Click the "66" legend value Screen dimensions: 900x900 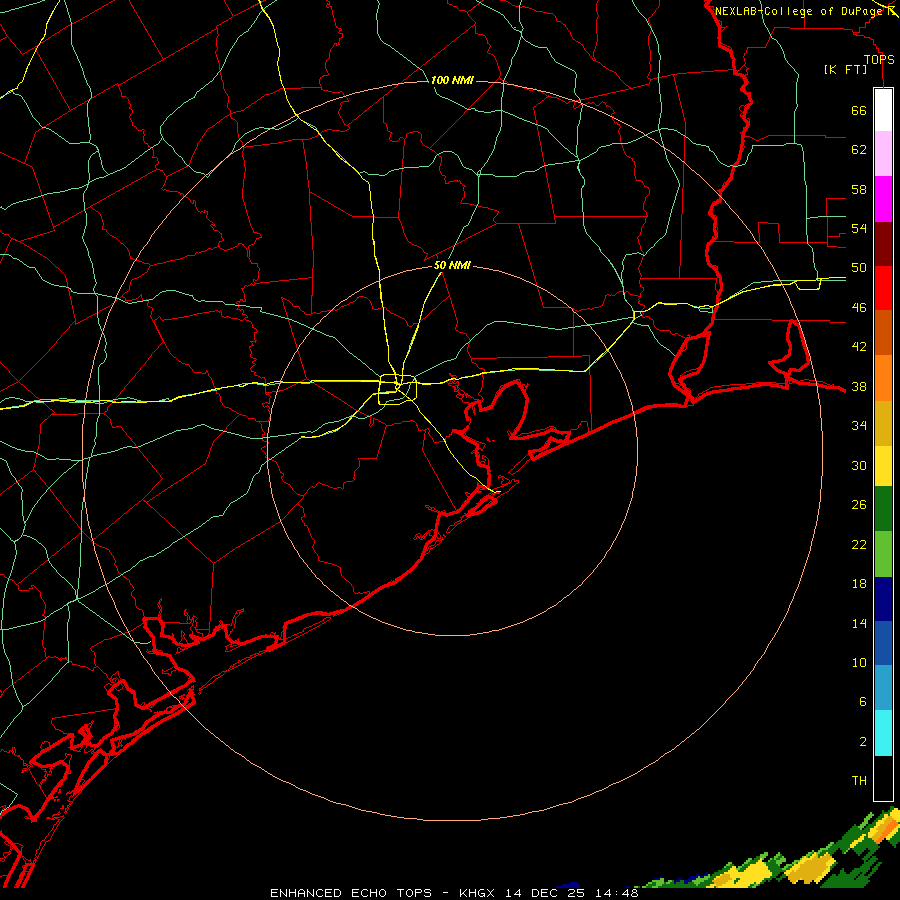click(859, 110)
